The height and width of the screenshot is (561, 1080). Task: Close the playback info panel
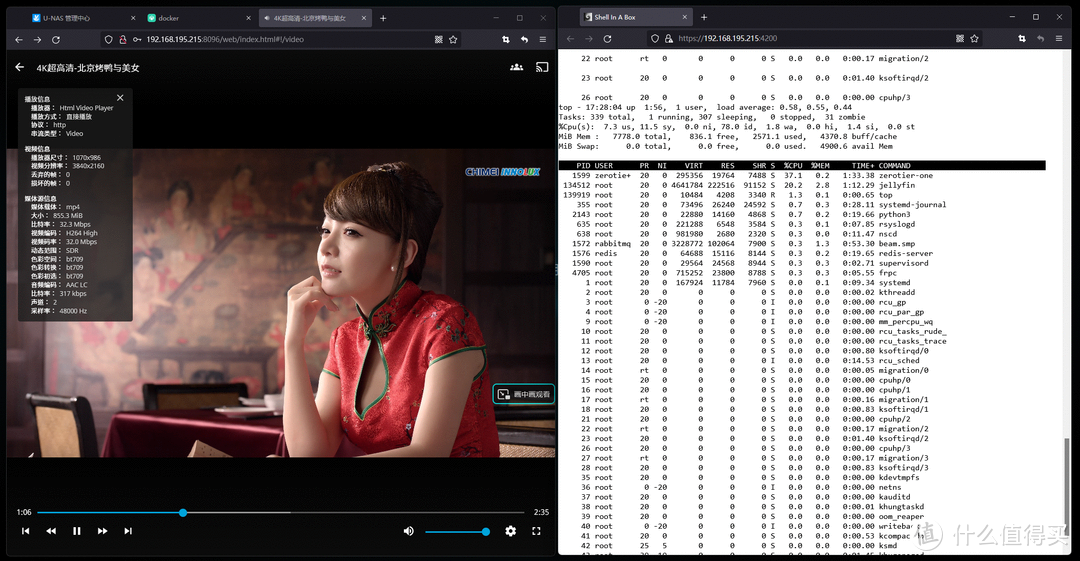120,97
